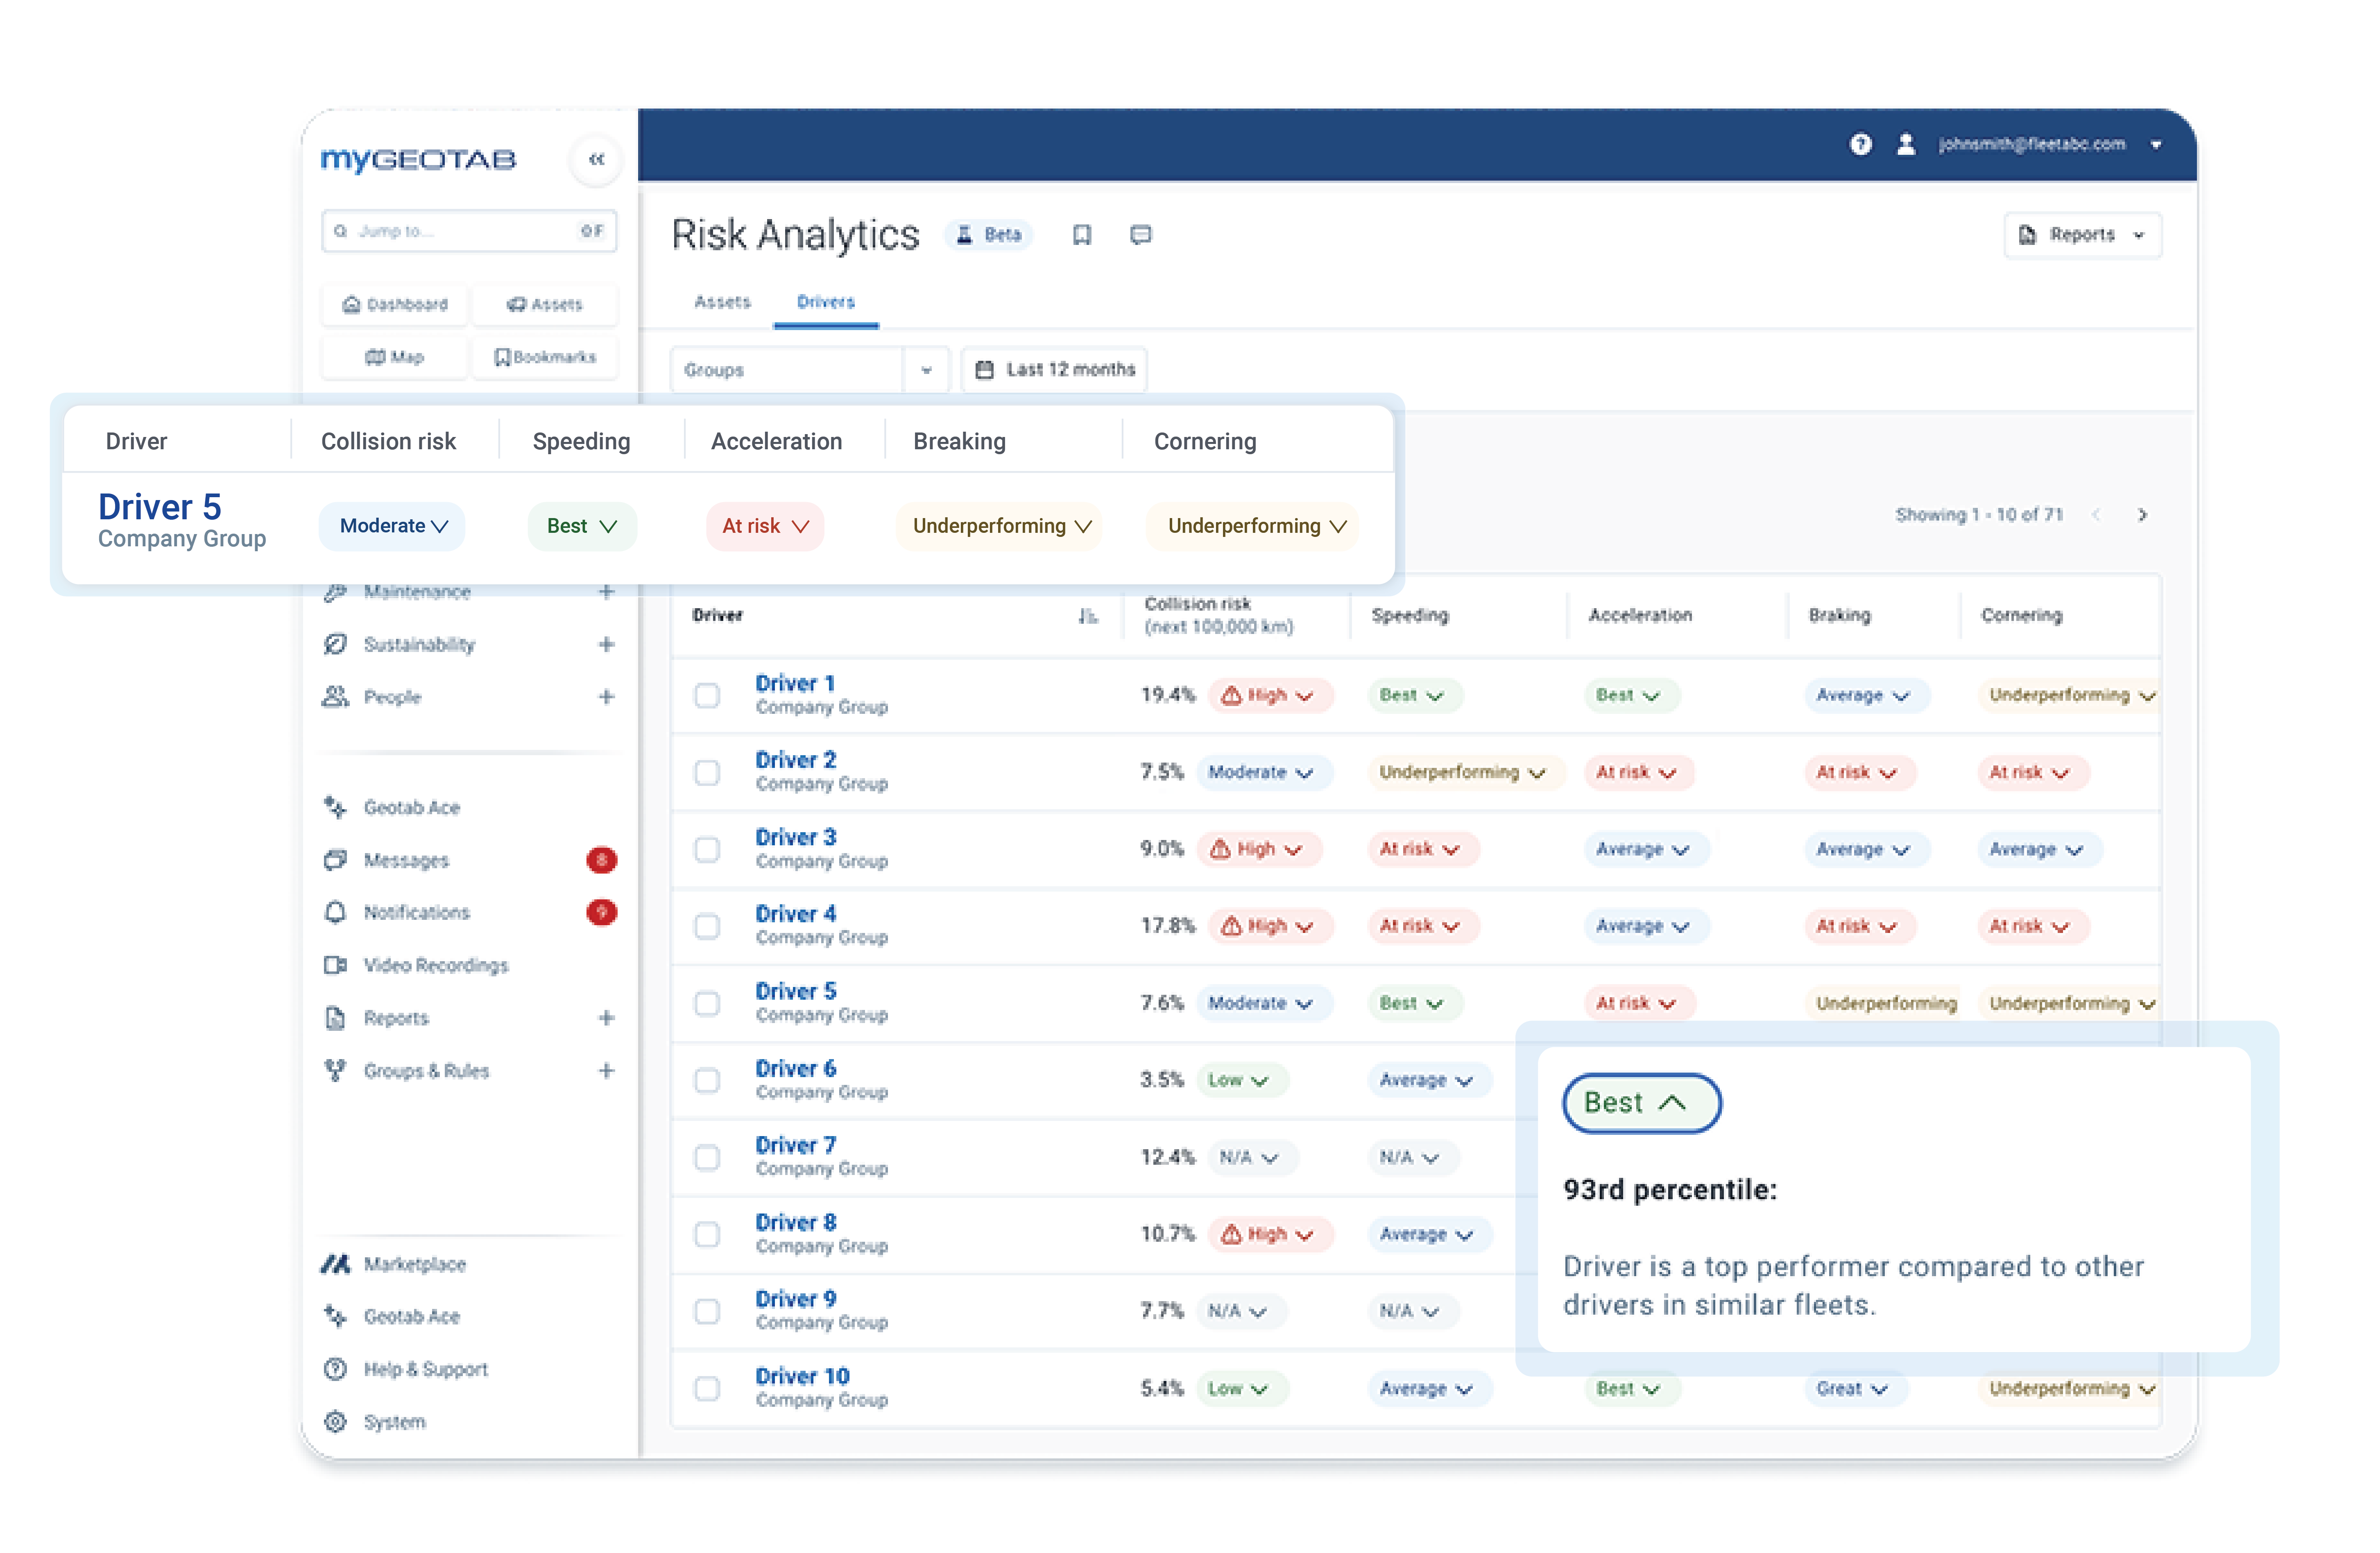2380x1553 pixels.
Task: Open the Groups filter dropdown
Action: click(x=925, y=369)
